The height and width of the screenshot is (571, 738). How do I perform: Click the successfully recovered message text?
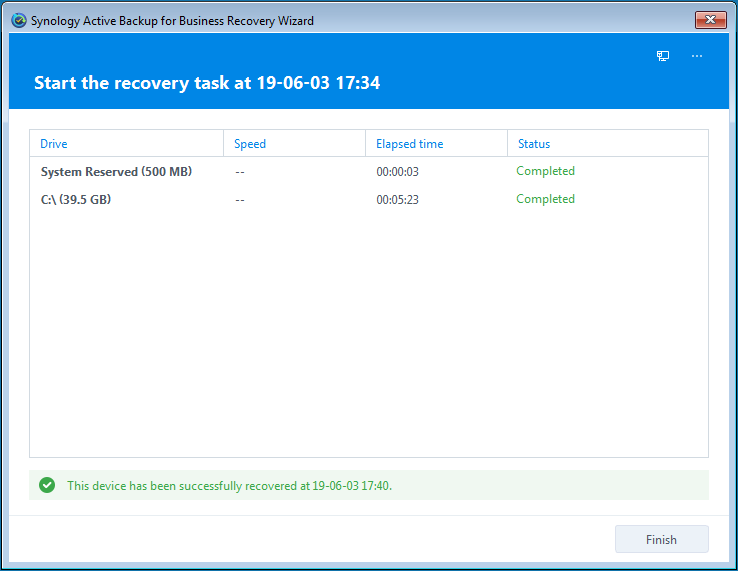tap(229, 486)
